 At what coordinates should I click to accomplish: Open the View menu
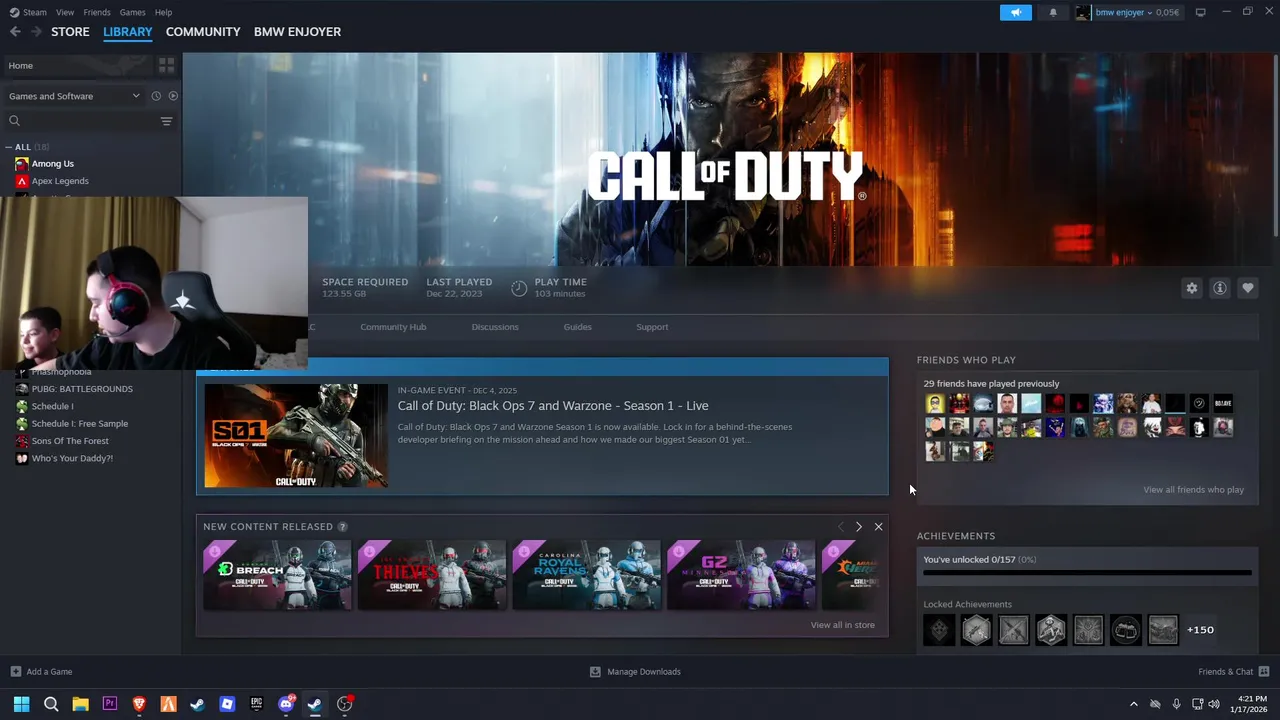point(65,12)
